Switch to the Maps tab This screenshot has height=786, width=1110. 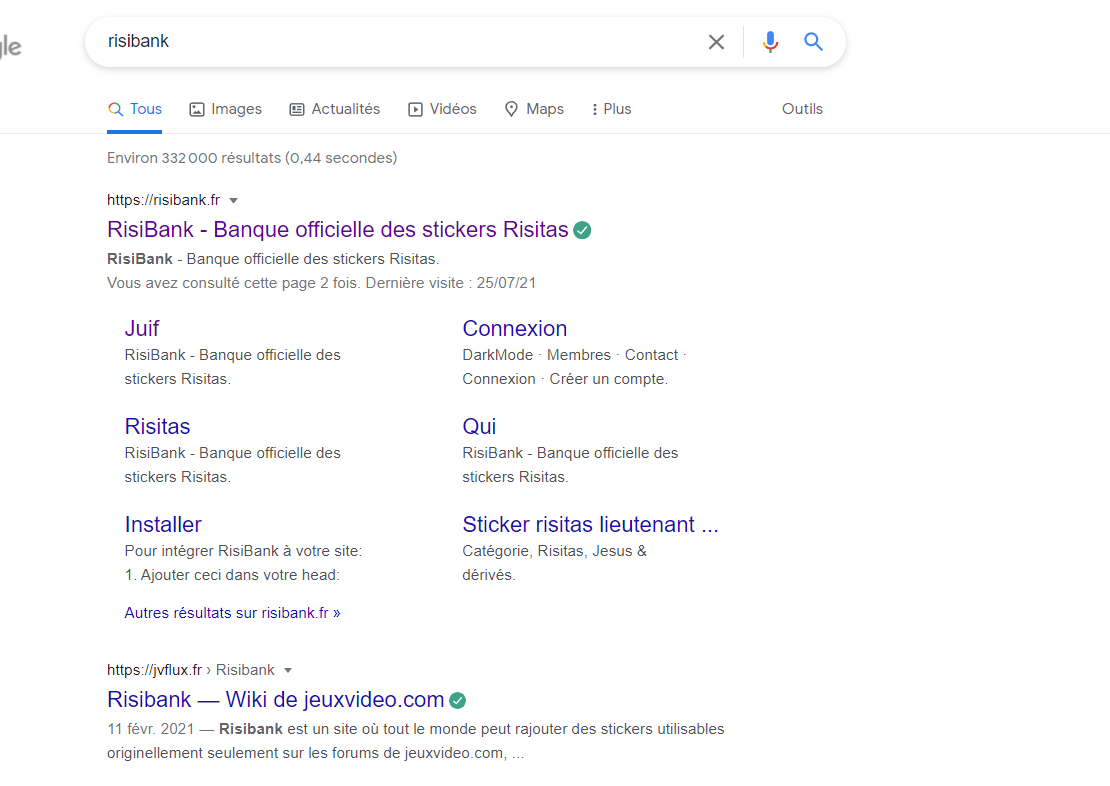534,109
